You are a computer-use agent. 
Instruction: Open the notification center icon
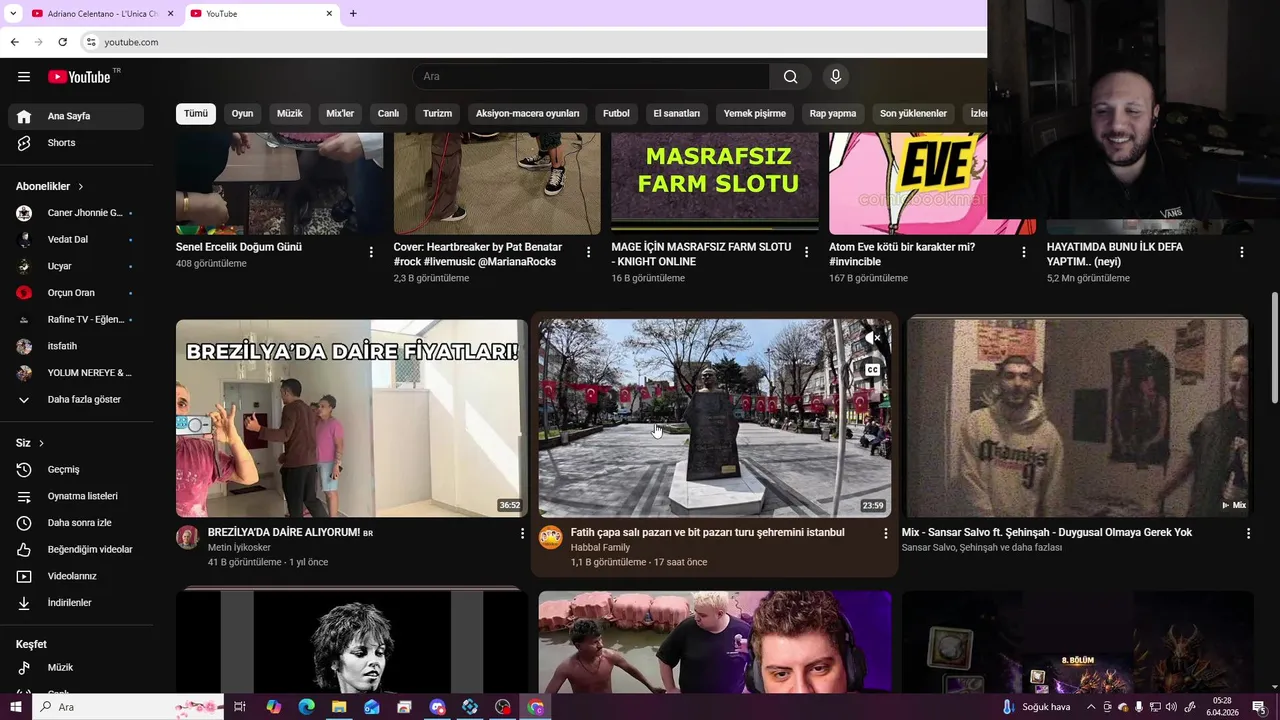pyautogui.click(x=1258, y=707)
